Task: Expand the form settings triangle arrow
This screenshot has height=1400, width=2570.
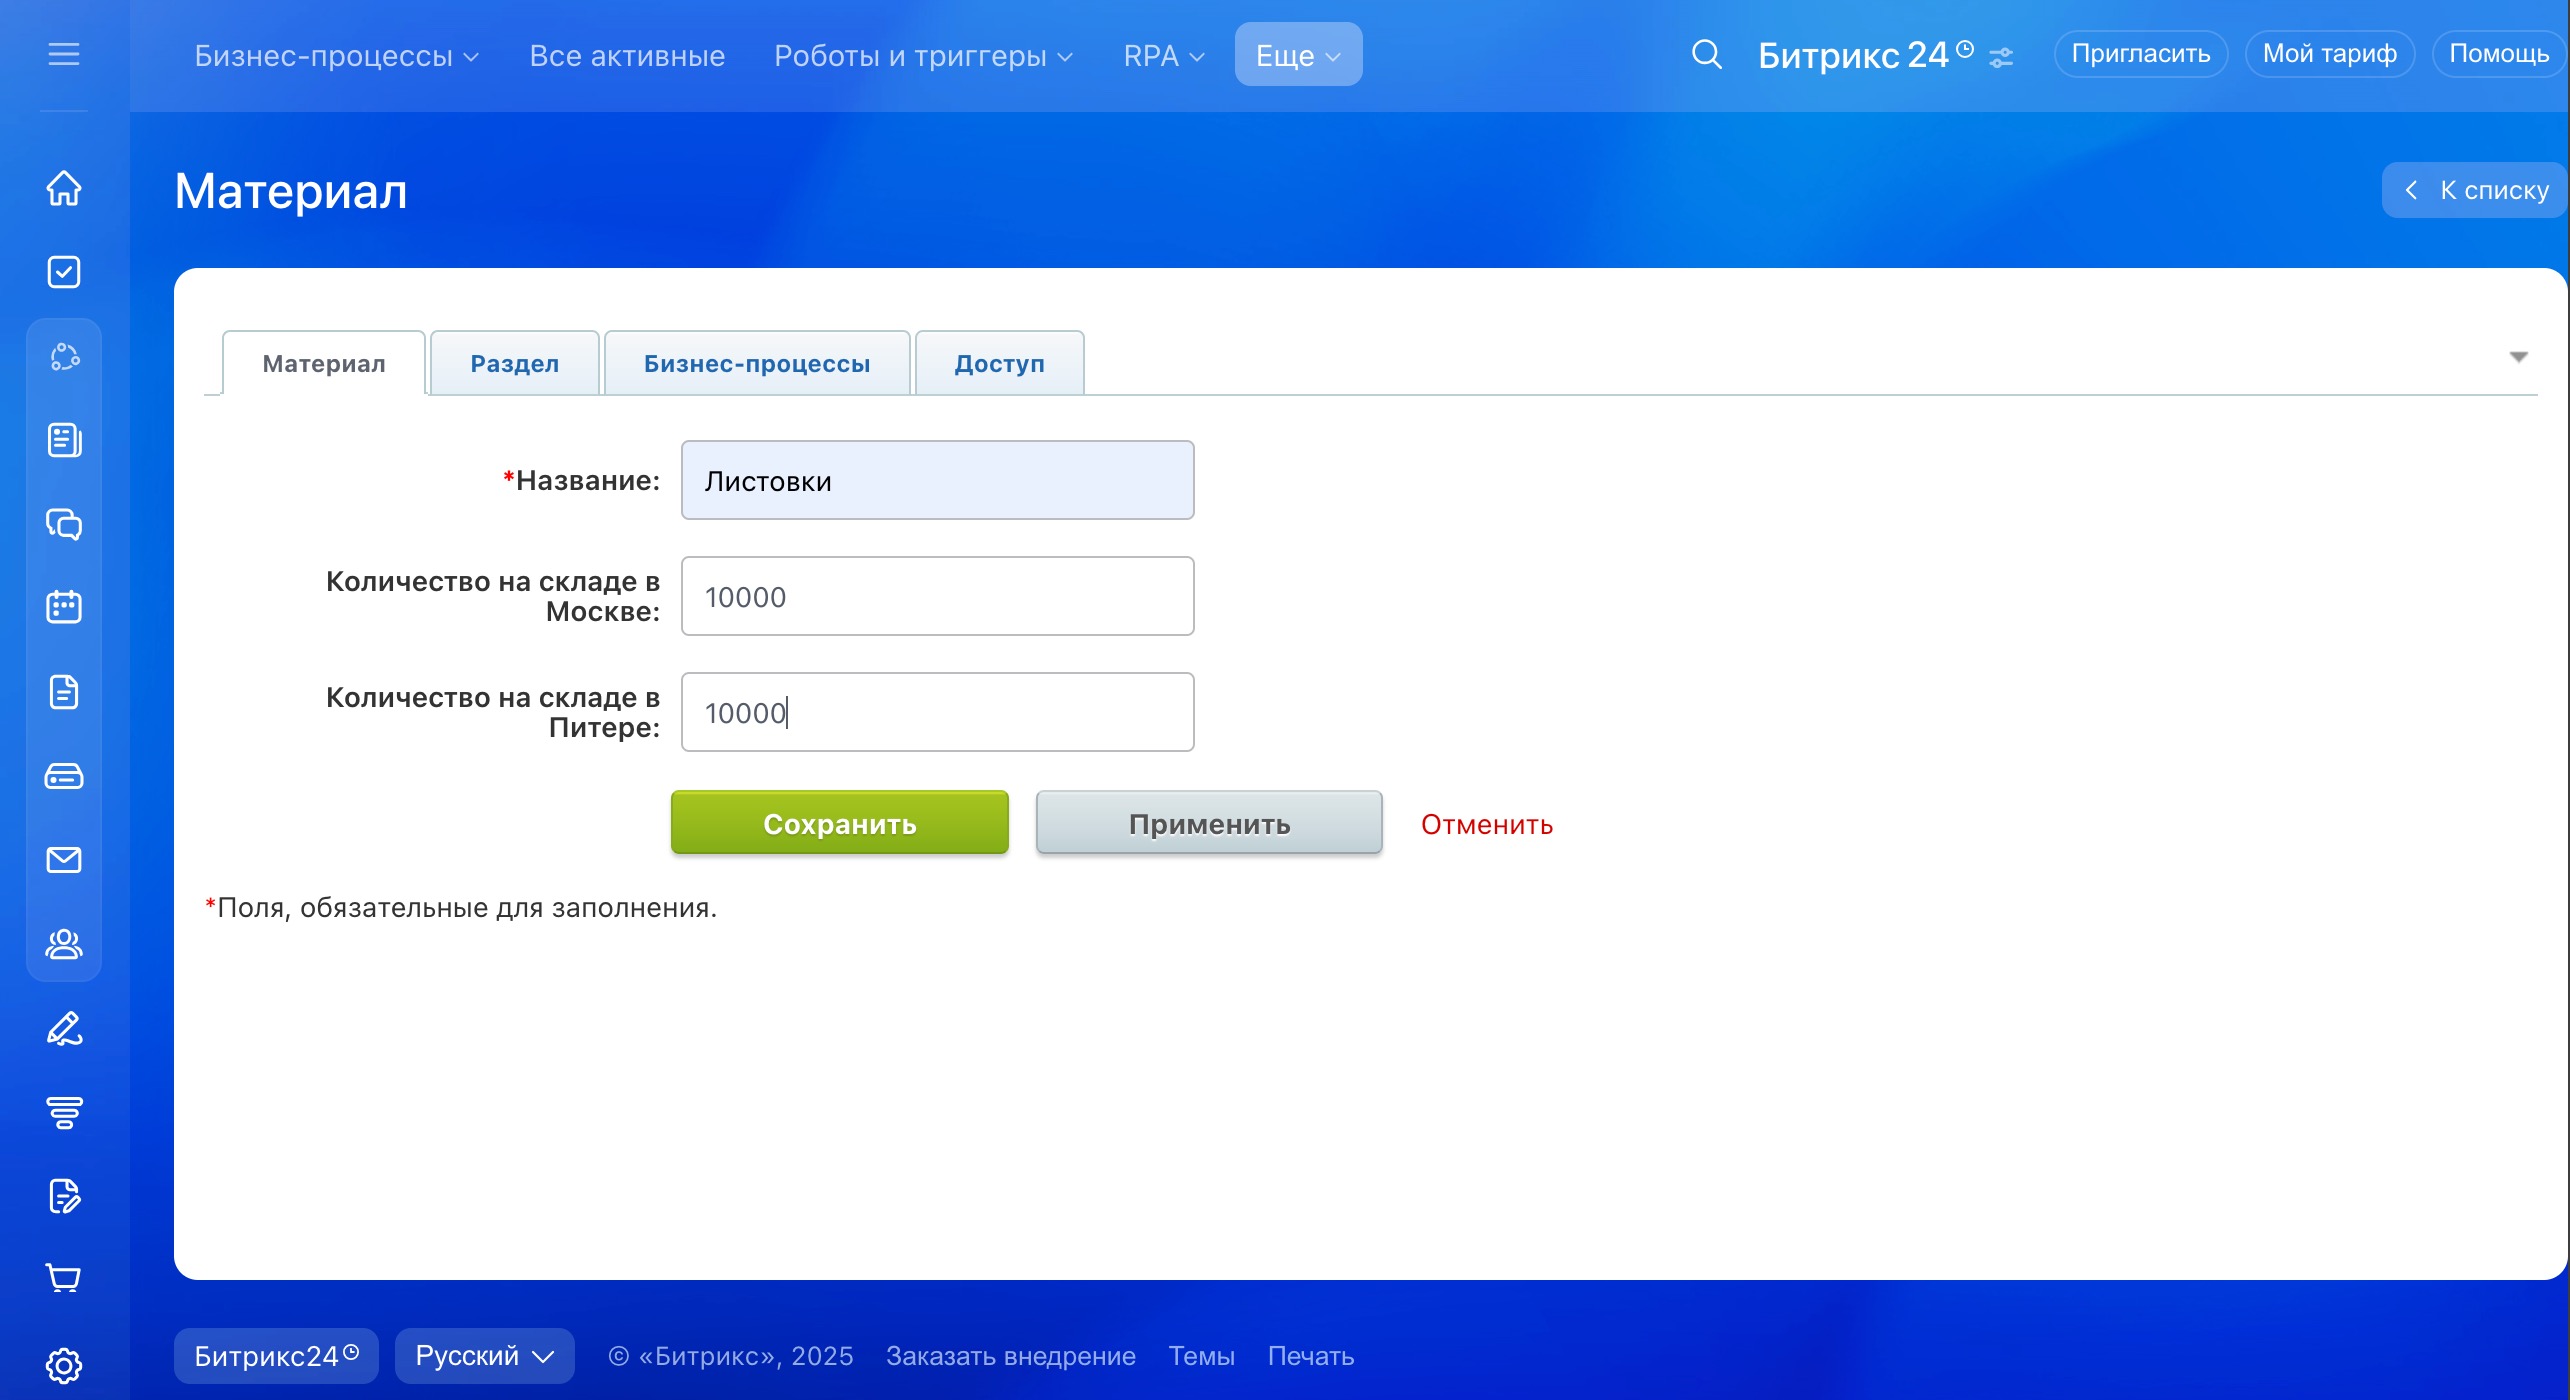Action: (2519, 357)
